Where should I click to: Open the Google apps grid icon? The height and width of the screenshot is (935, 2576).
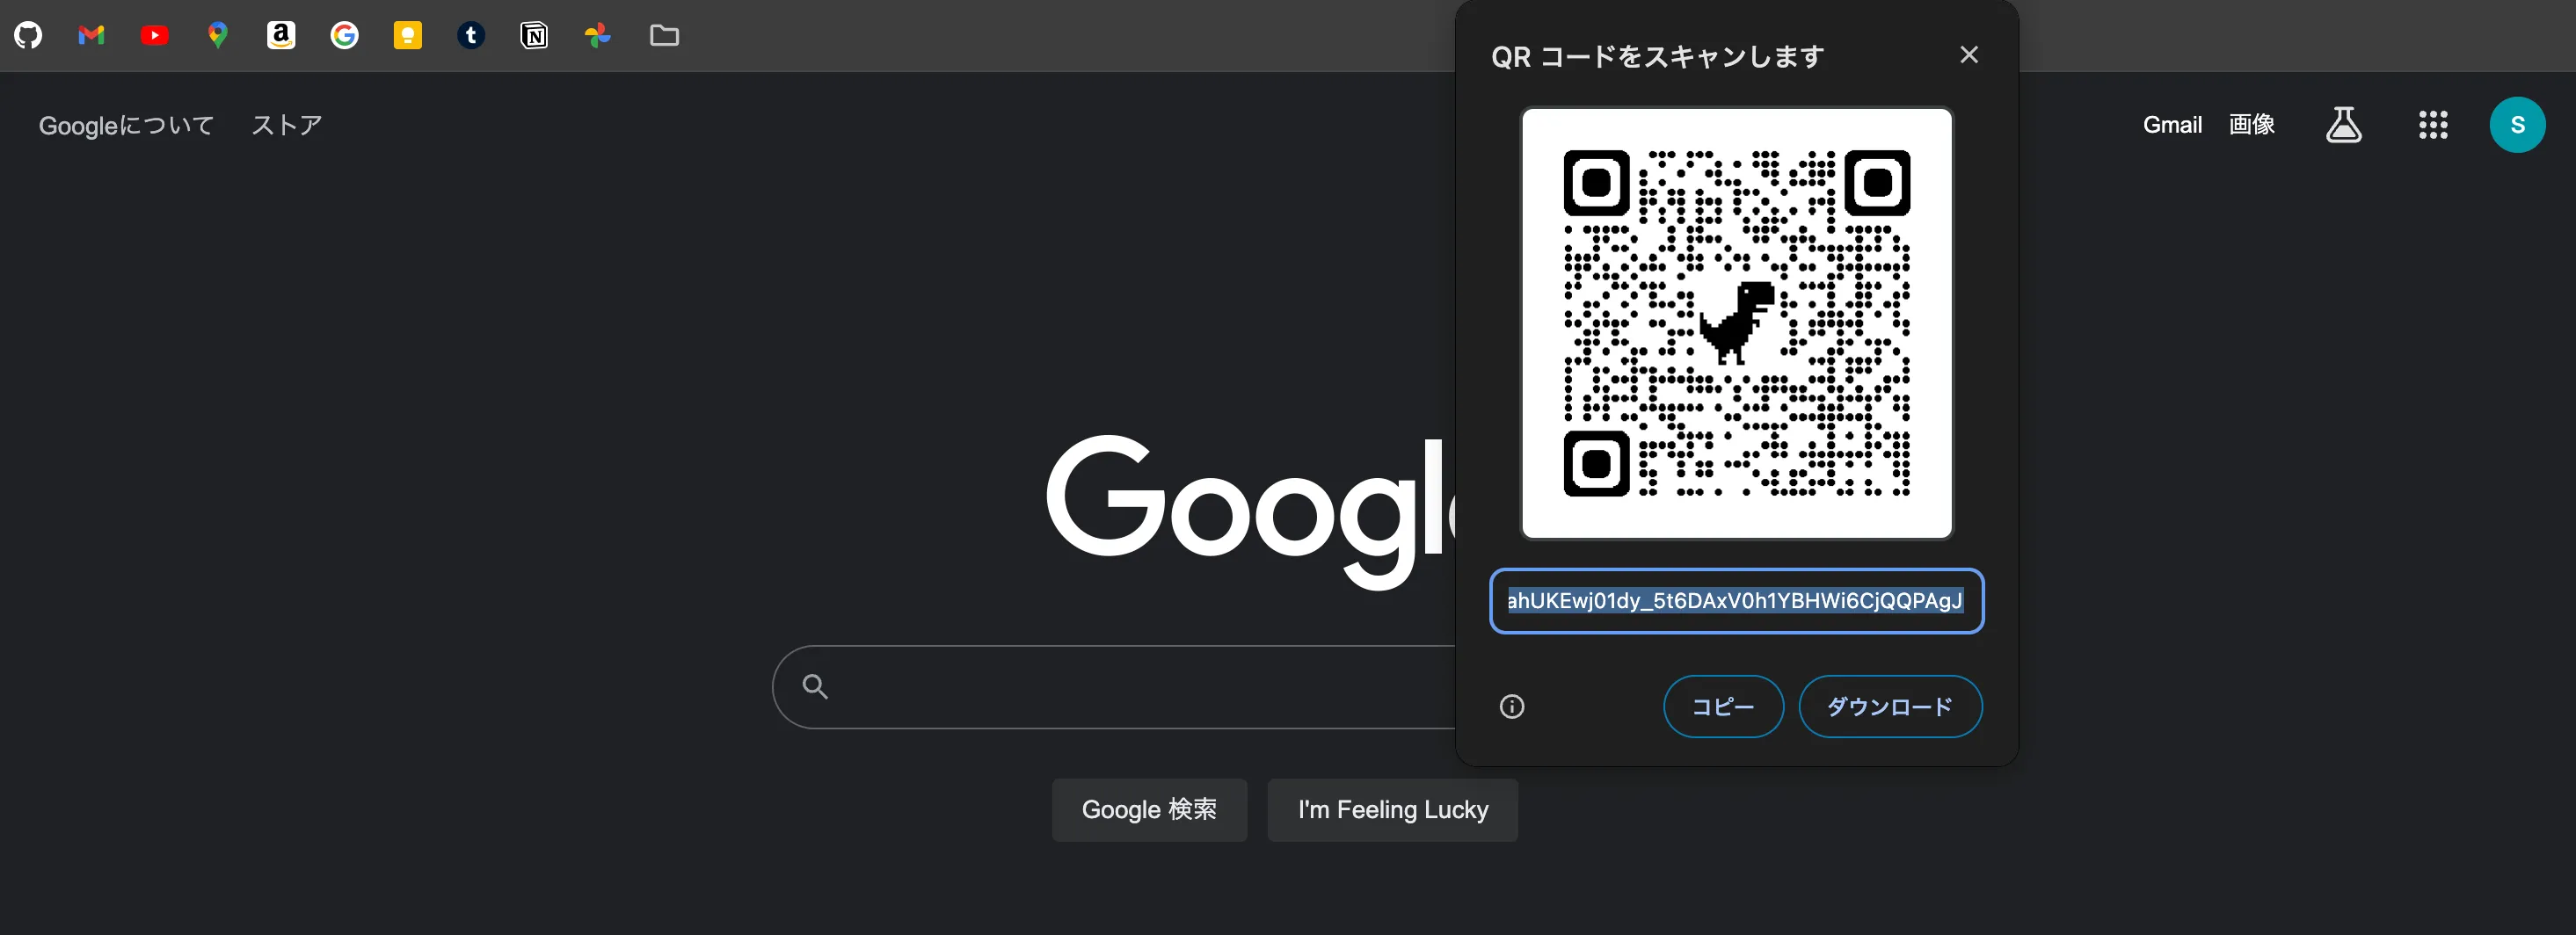2433,125
